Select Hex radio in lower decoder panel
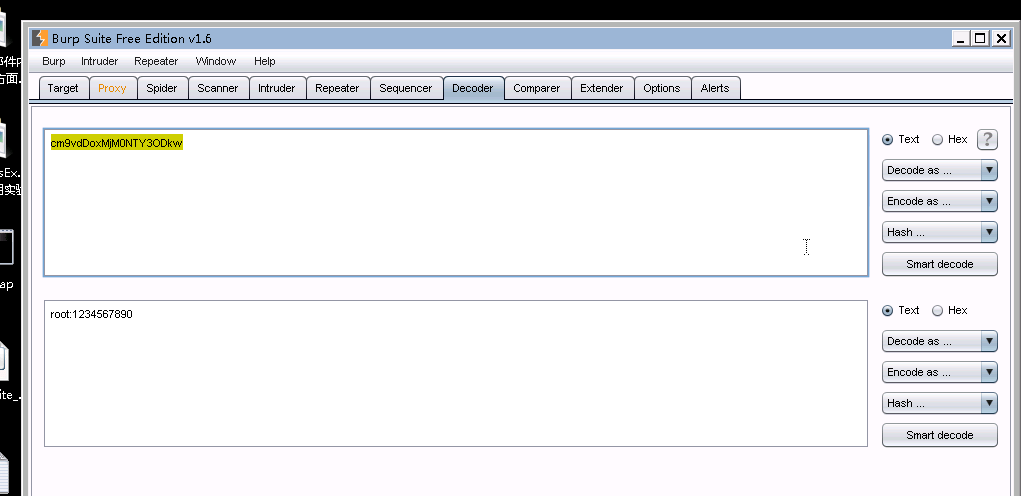 (x=938, y=310)
